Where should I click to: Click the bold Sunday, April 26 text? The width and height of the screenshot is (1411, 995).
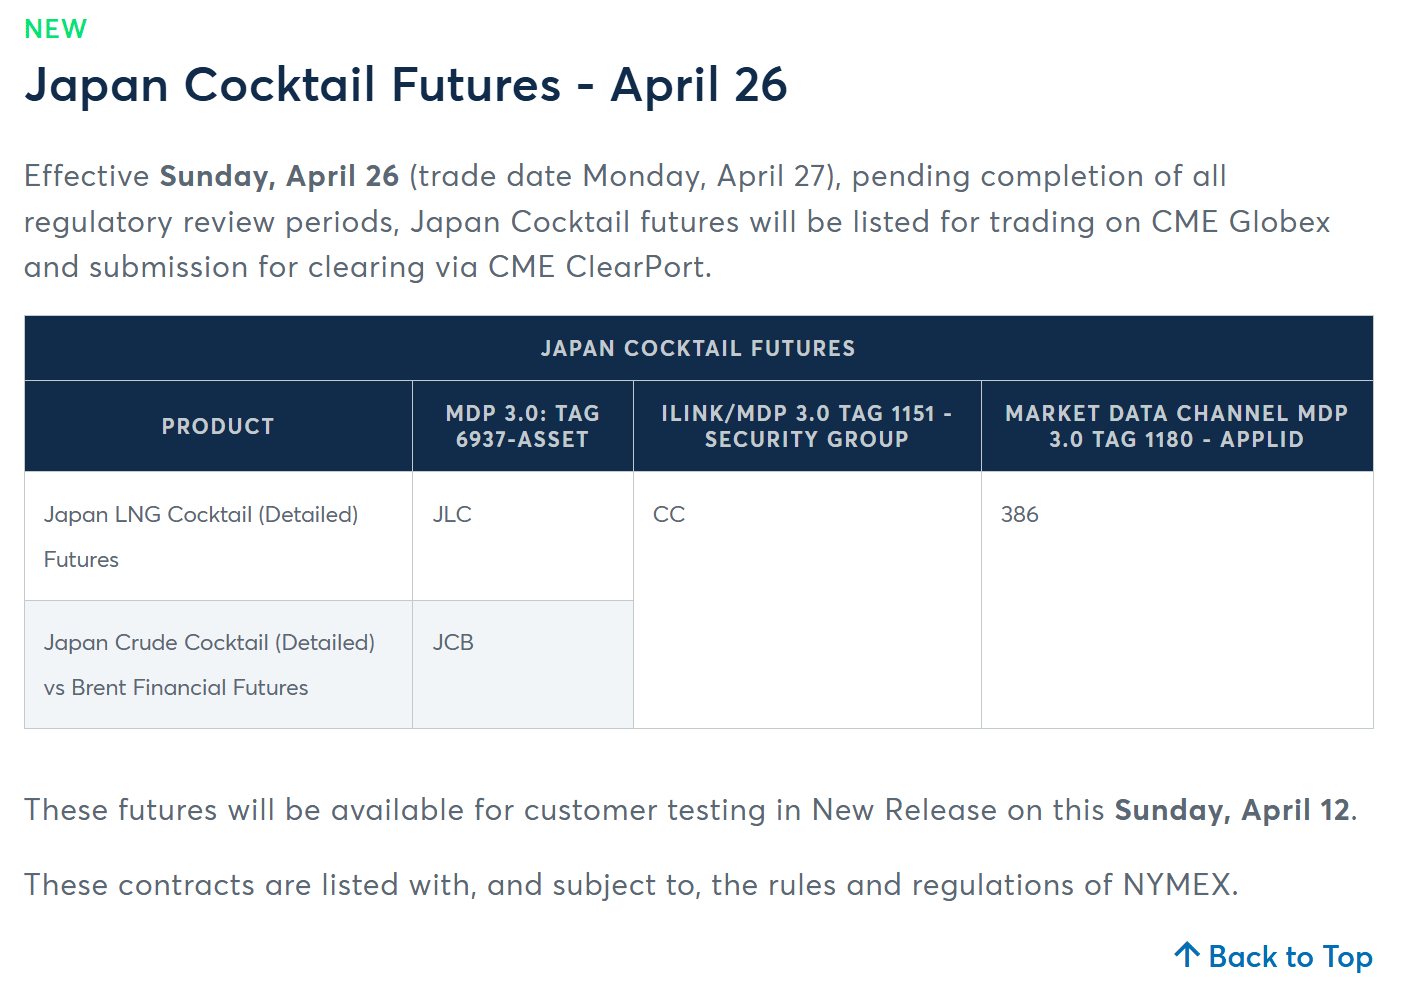(x=279, y=176)
